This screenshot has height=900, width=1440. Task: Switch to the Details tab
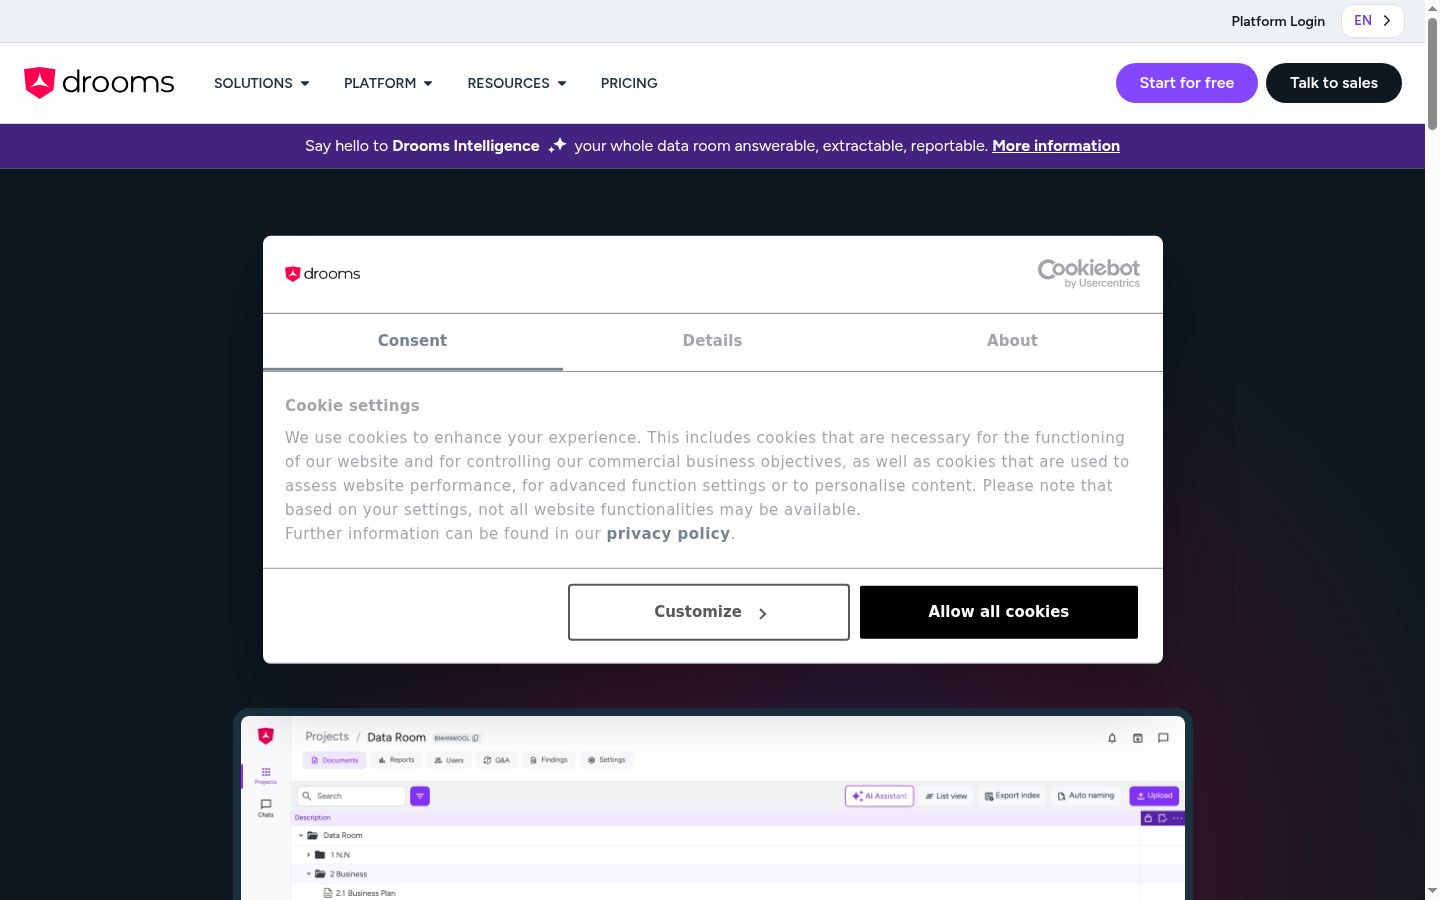[x=713, y=341]
